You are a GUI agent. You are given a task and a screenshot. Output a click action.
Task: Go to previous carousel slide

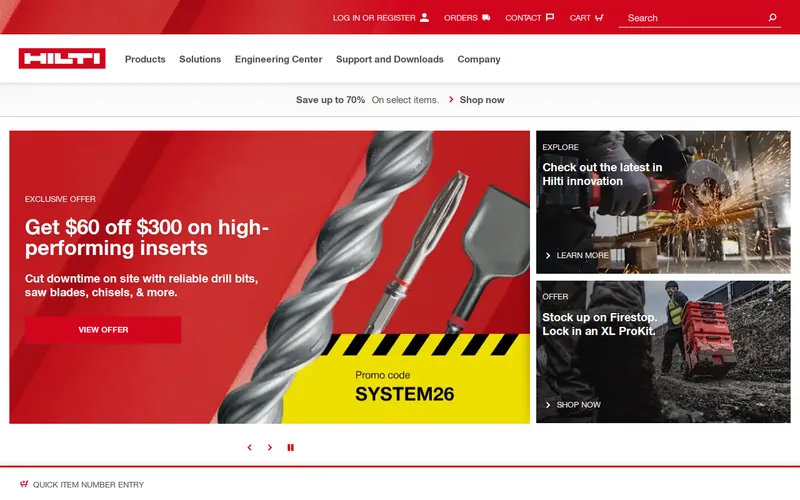[x=249, y=447]
